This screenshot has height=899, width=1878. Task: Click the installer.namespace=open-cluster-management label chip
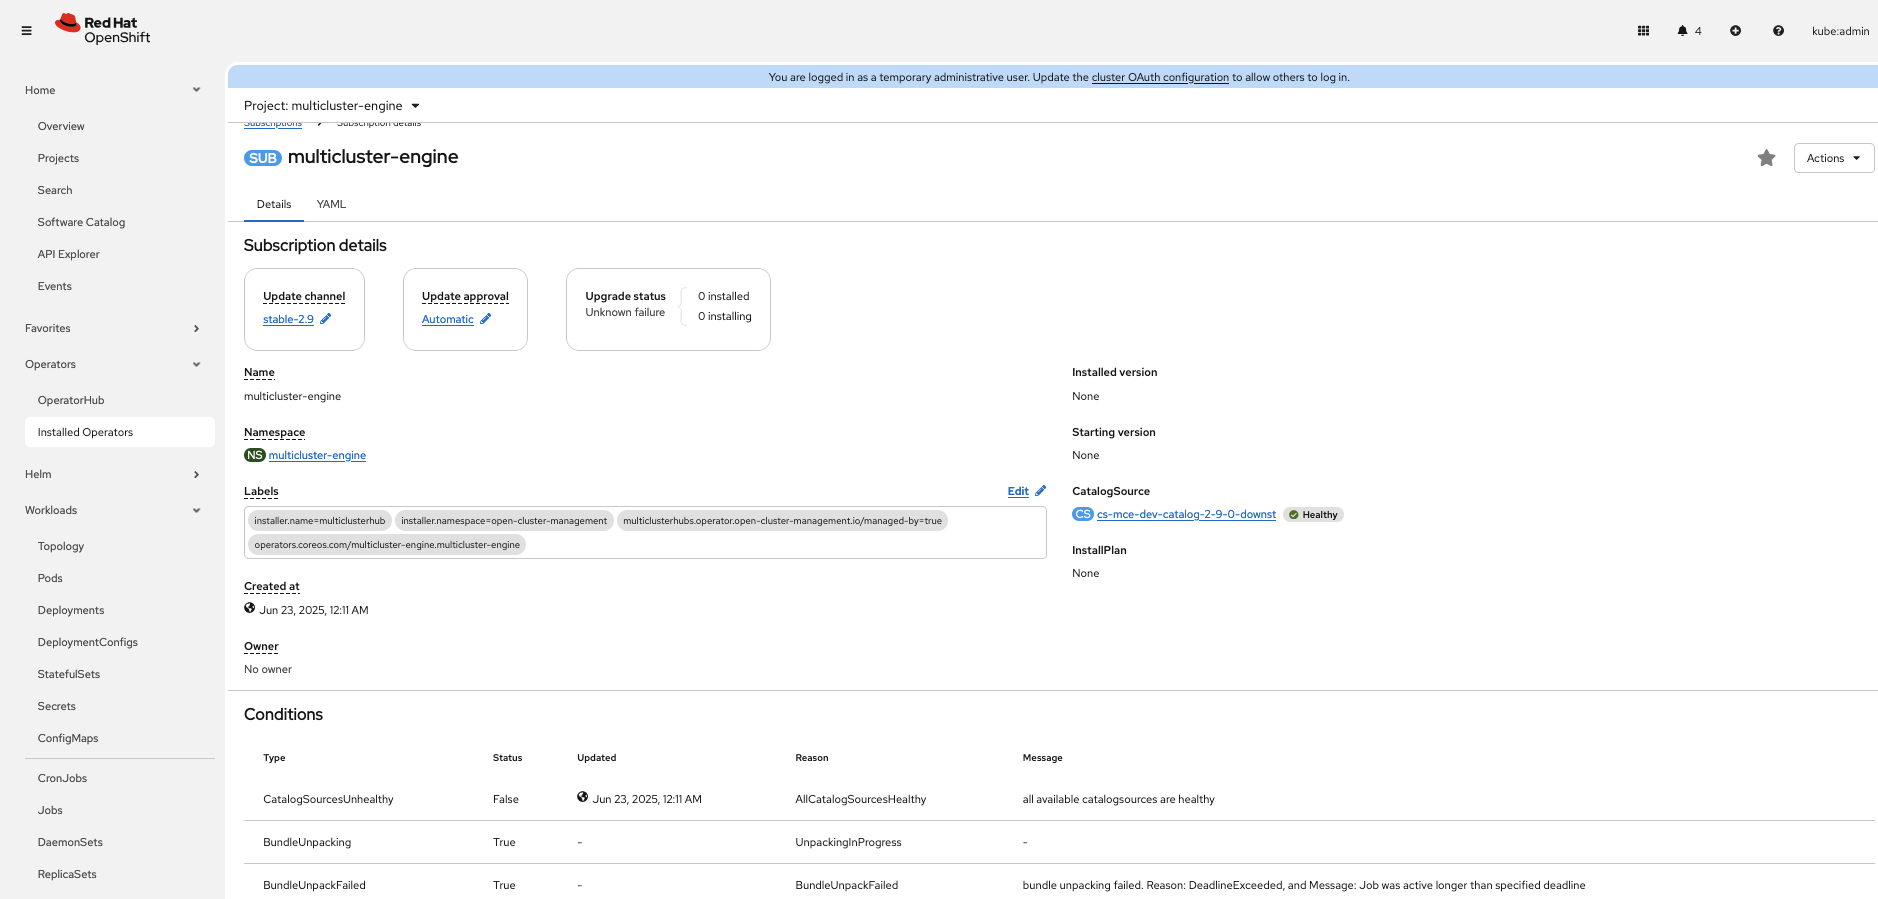click(504, 521)
